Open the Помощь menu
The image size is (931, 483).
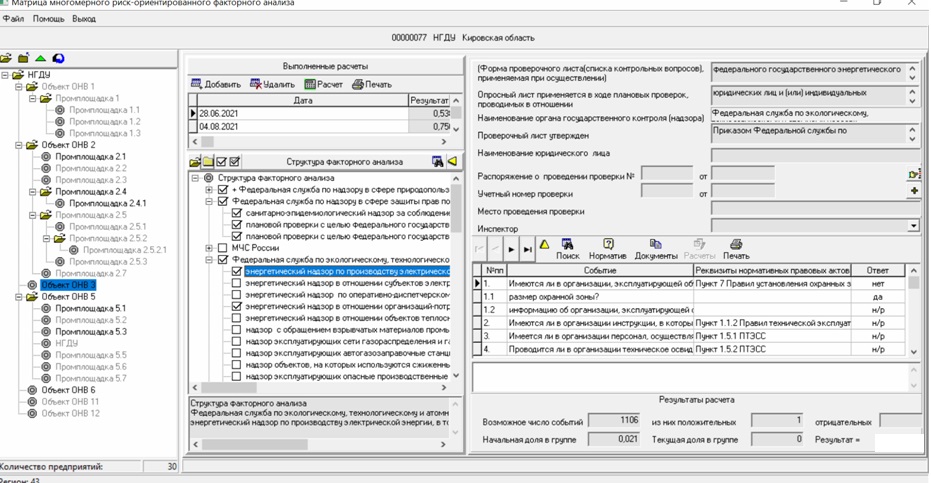click(x=48, y=19)
